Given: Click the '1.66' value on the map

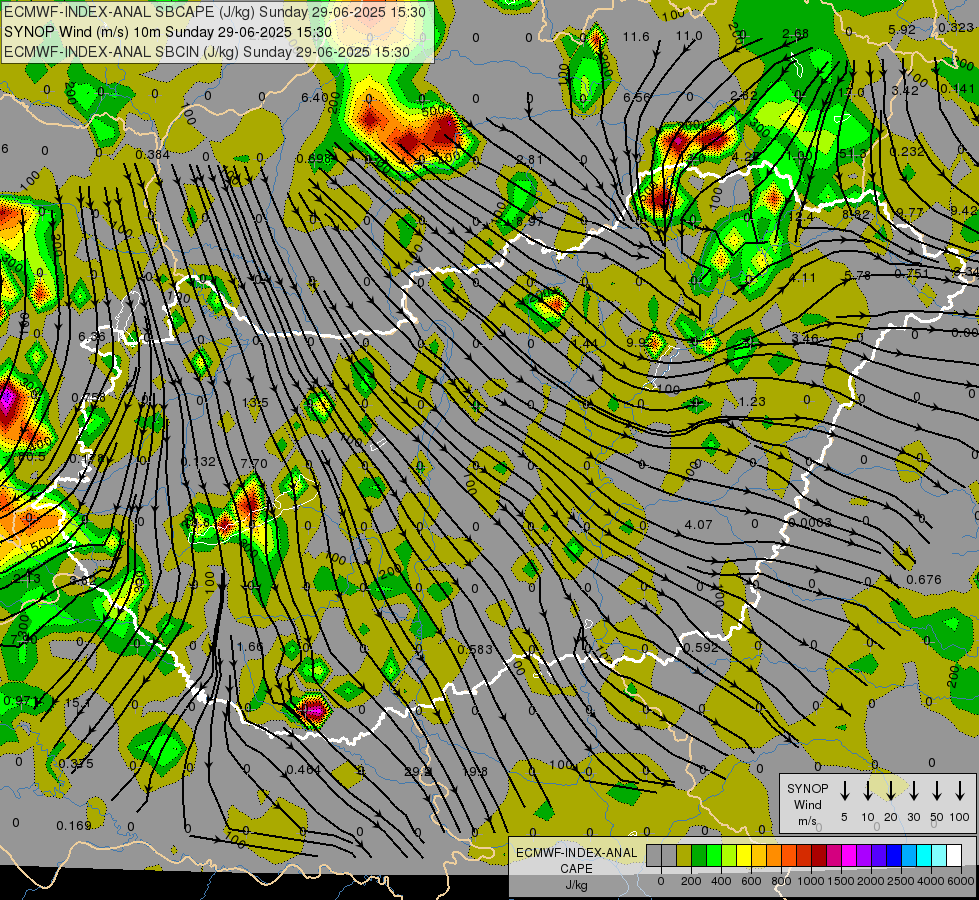Looking at the screenshot, I should 250,646.
